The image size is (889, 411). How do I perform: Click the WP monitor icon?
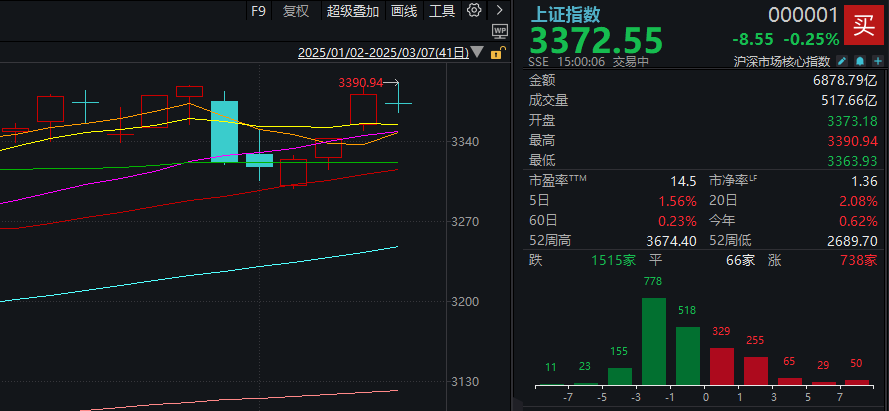point(499,31)
